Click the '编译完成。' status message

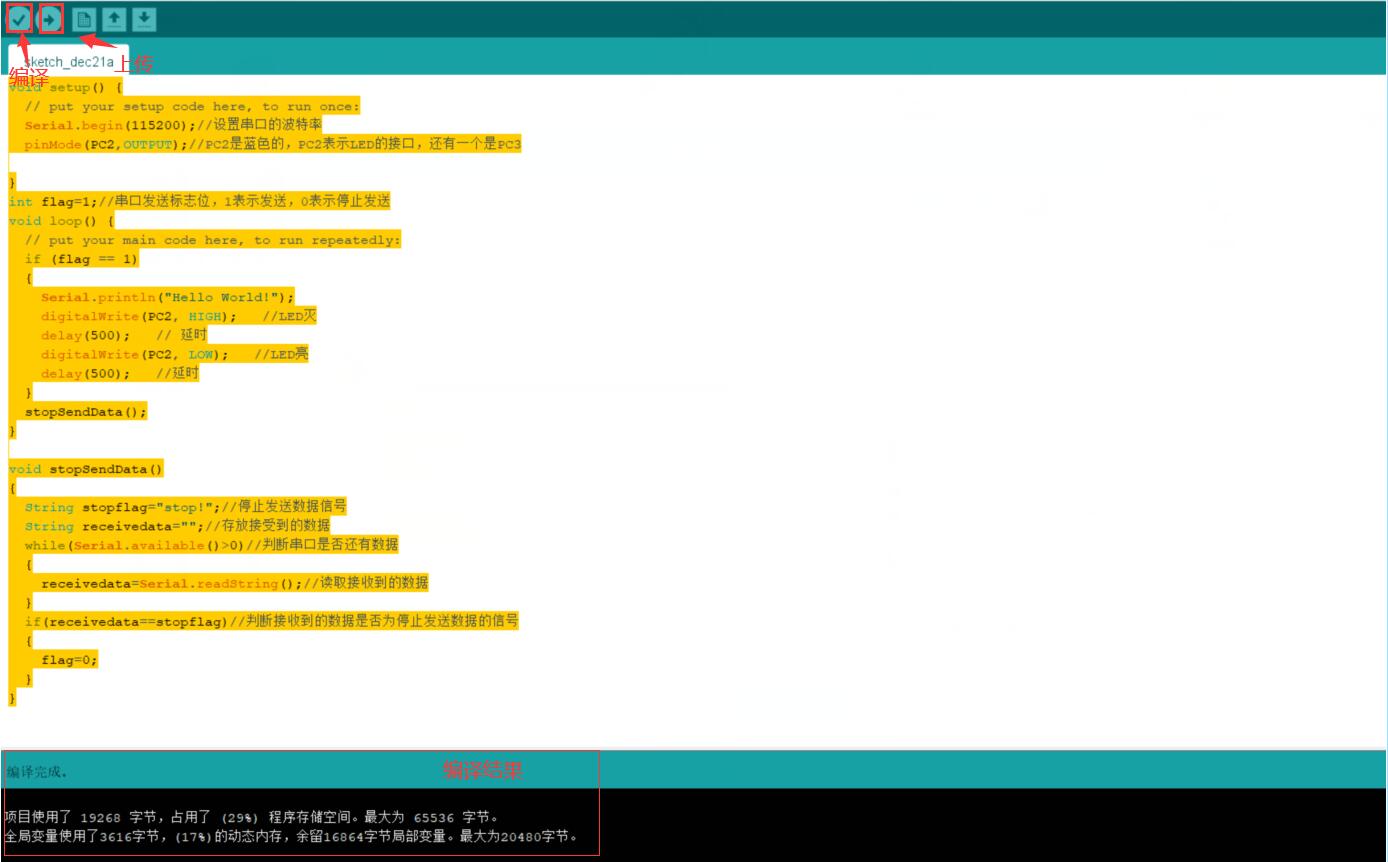[x=38, y=772]
